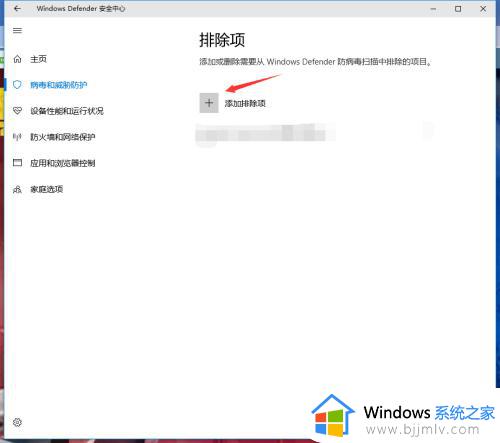This screenshot has height=443, width=500.
Task: Select the app and browser window icon
Action: [x=17, y=163]
